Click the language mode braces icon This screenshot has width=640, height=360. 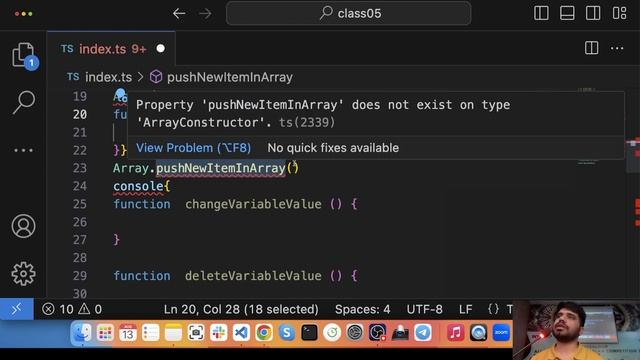(493, 309)
